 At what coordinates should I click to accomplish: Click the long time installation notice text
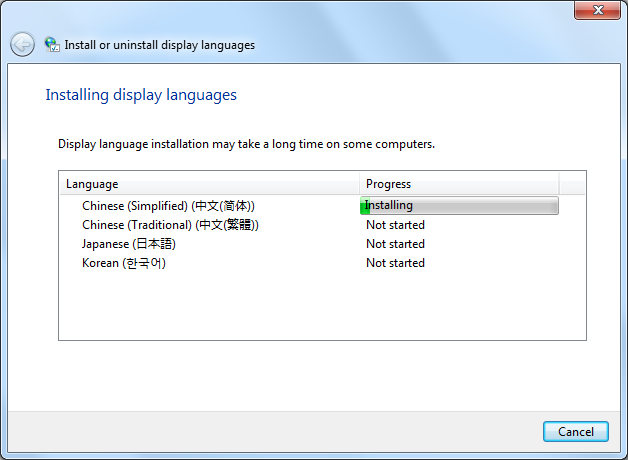[246, 144]
